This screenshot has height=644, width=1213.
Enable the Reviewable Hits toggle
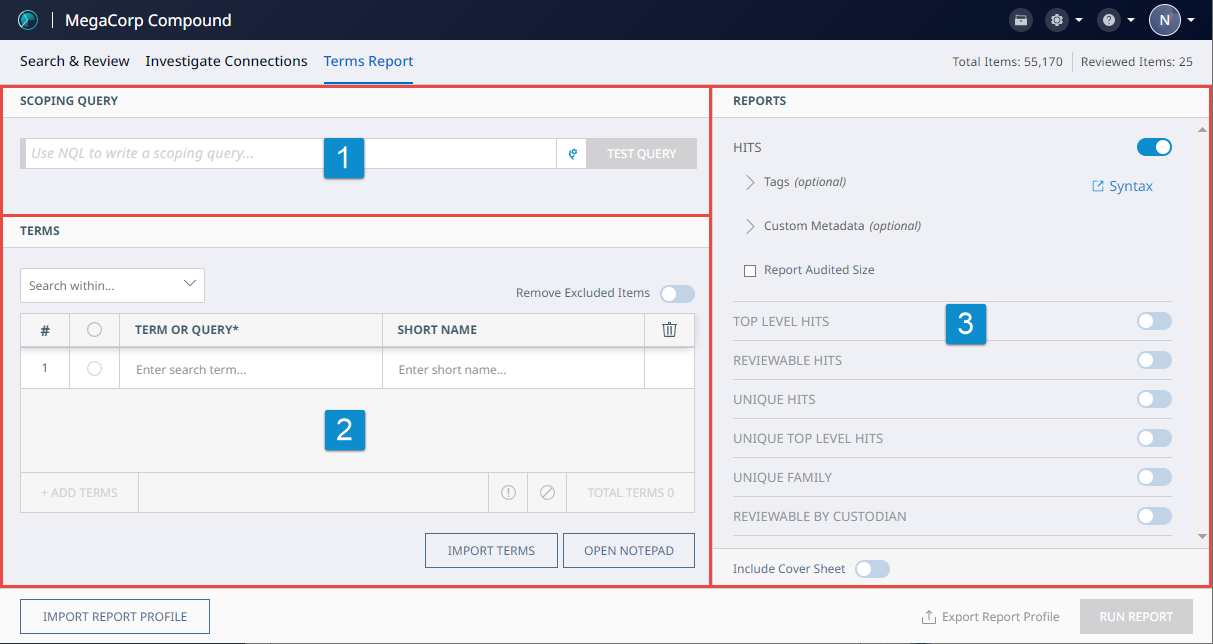[1154, 360]
